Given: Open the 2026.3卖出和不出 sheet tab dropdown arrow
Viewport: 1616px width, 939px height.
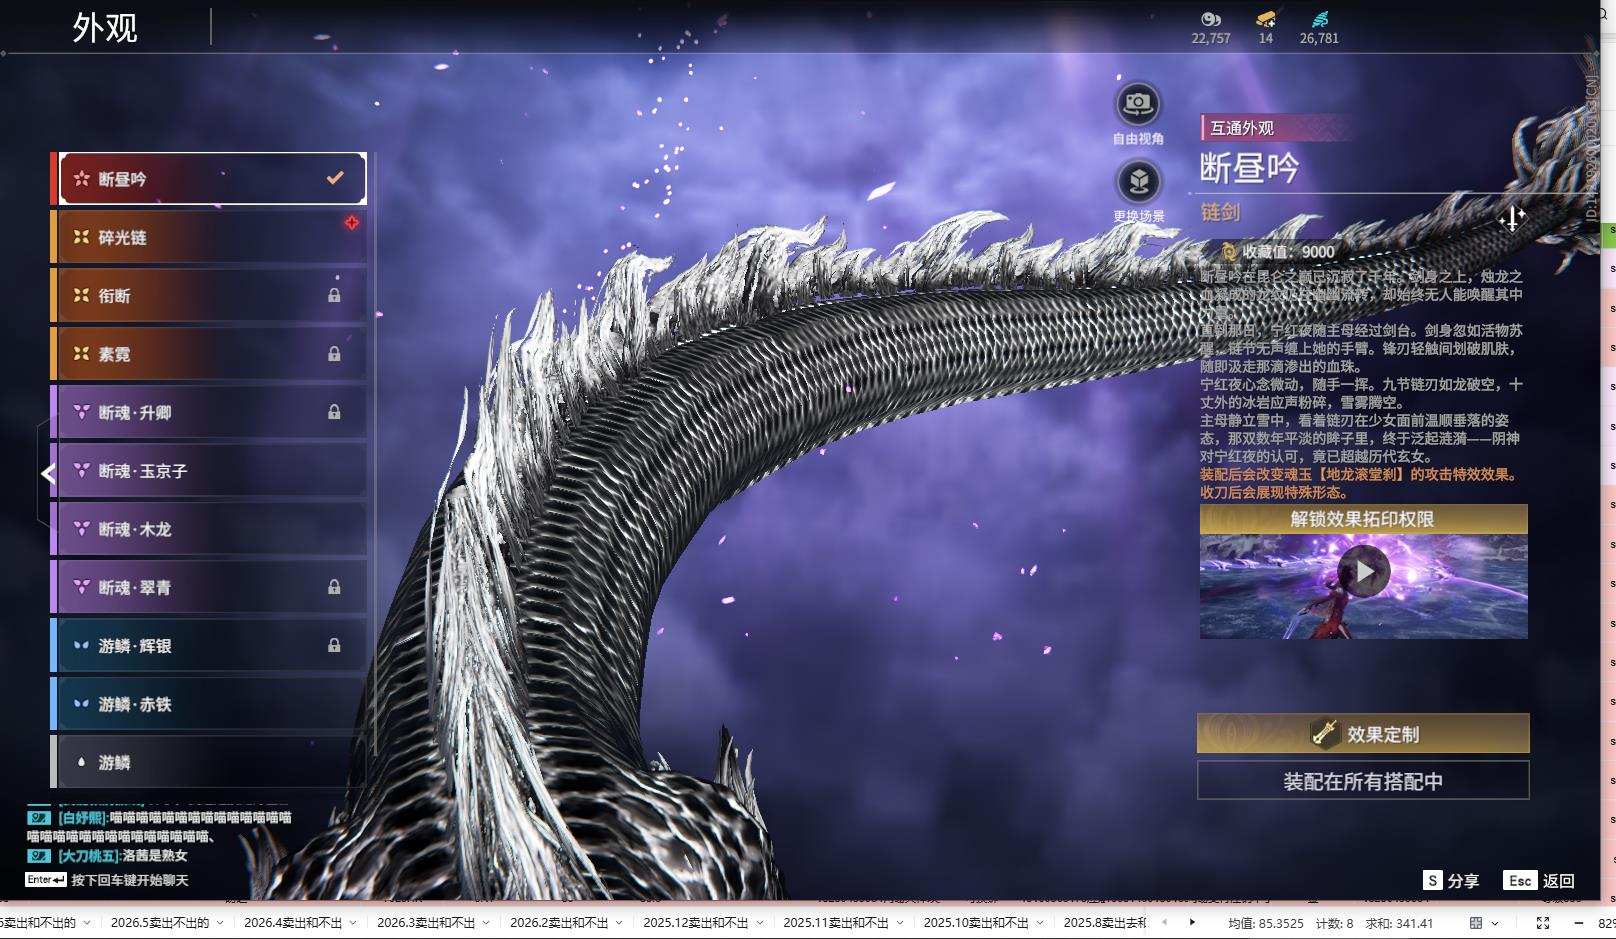Looking at the screenshot, I should (x=486, y=923).
